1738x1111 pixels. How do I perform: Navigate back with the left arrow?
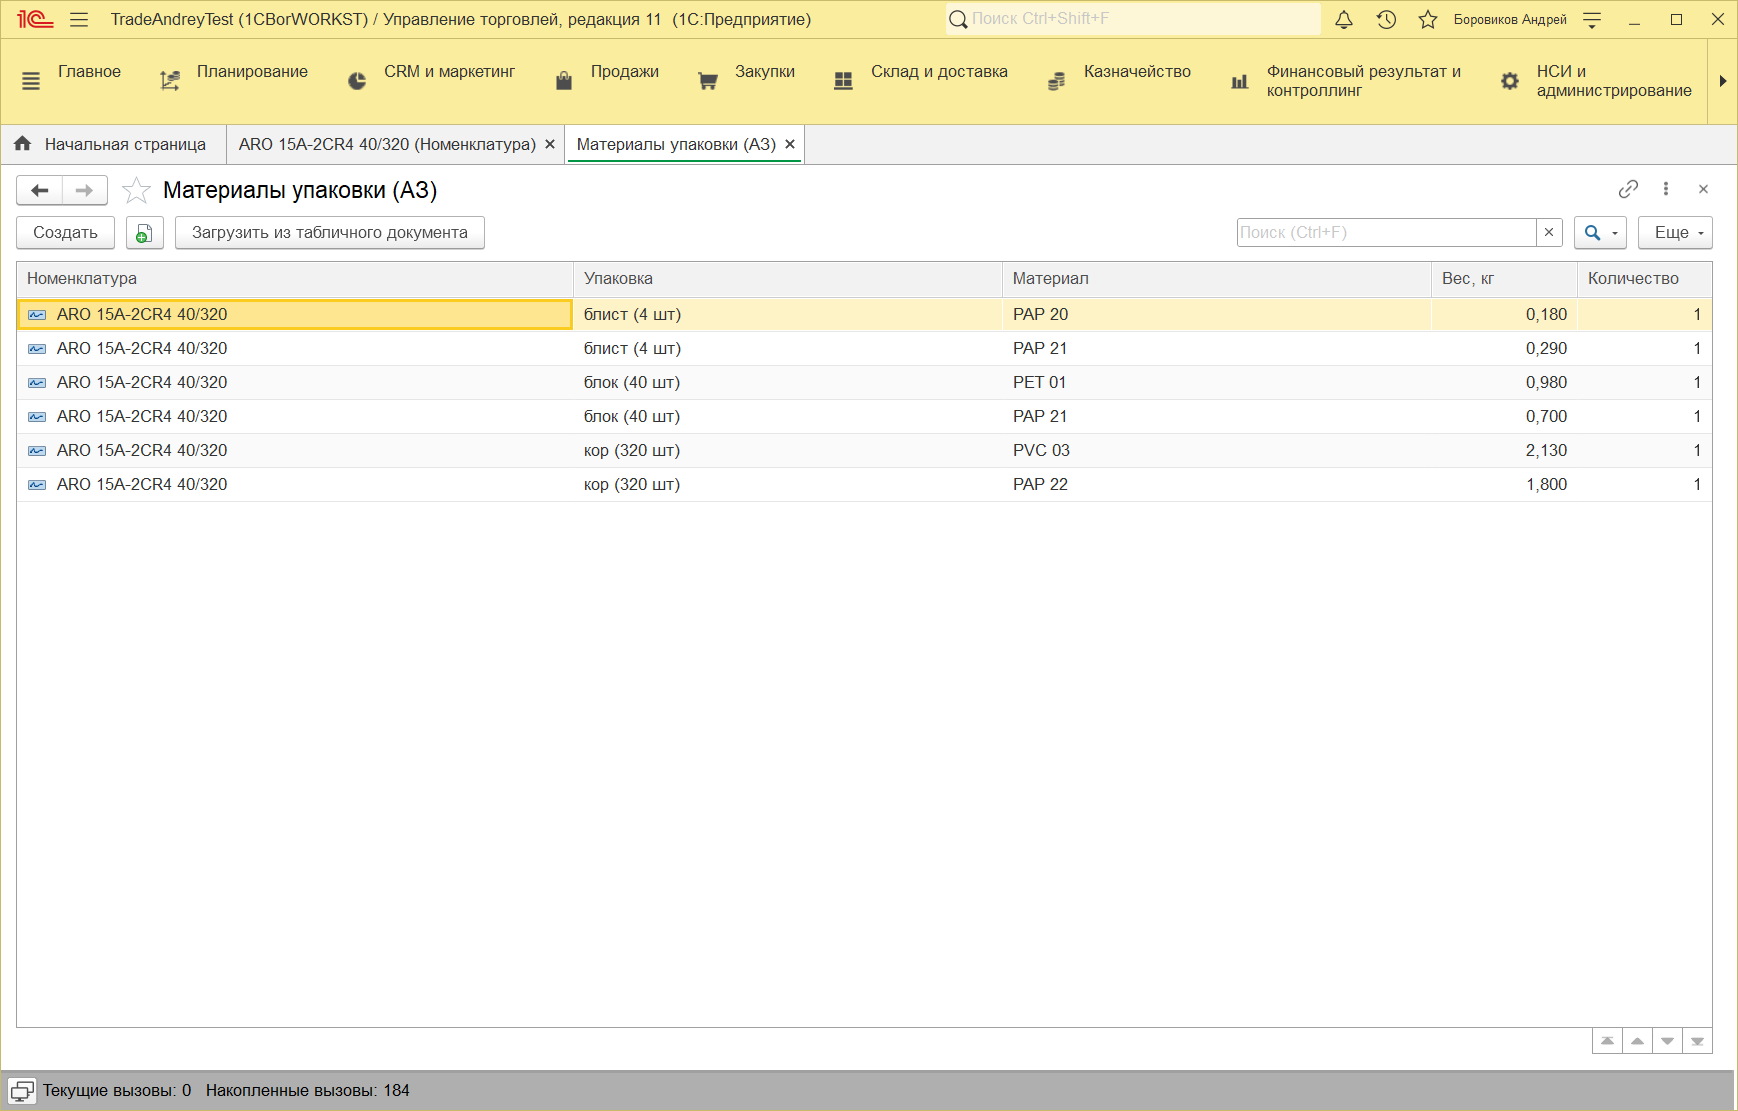click(40, 190)
